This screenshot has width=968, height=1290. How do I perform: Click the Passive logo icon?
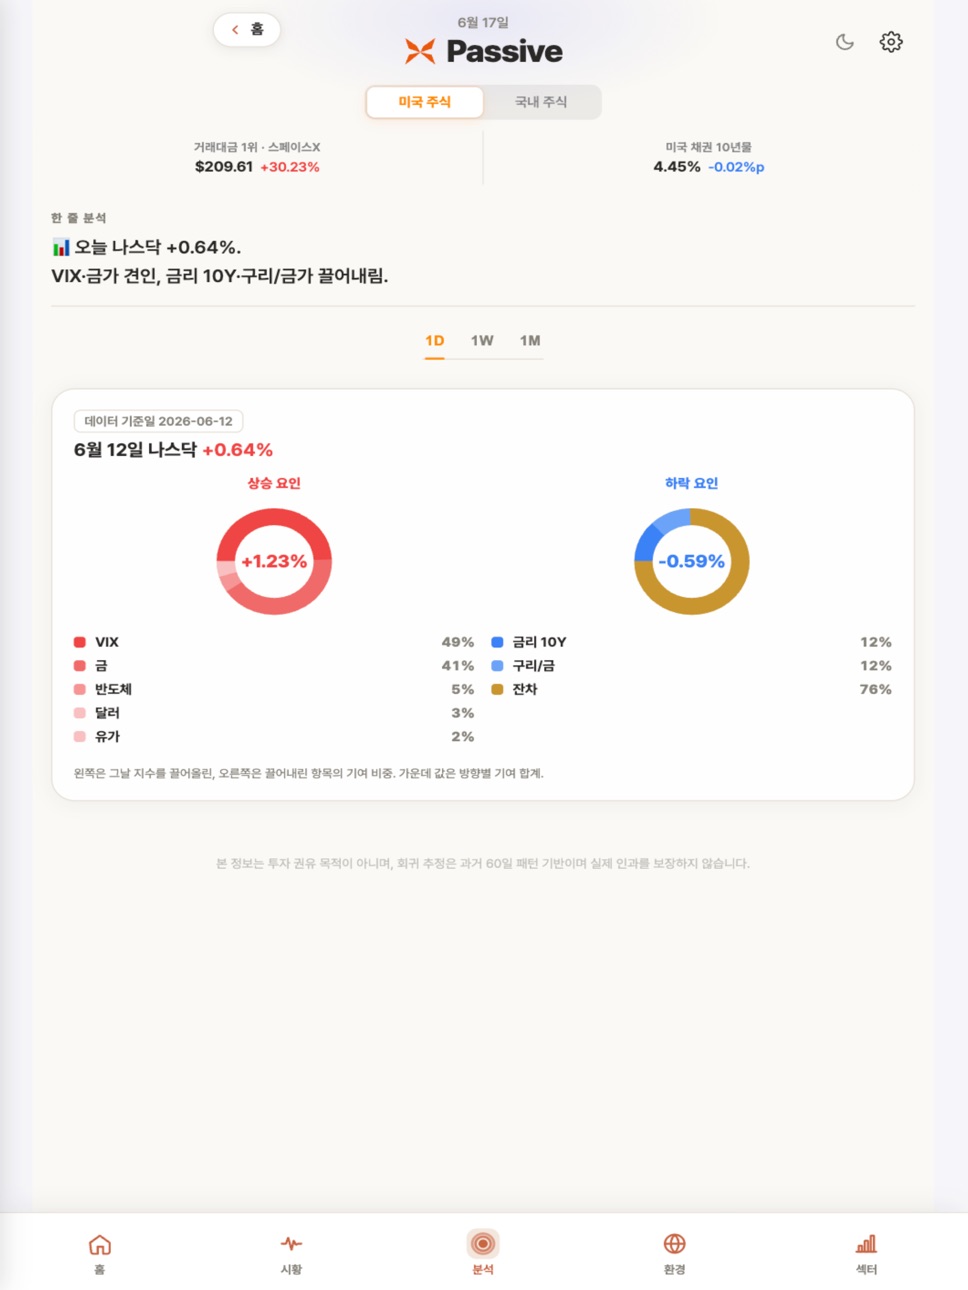pyautogui.click(x=420, y=51)
